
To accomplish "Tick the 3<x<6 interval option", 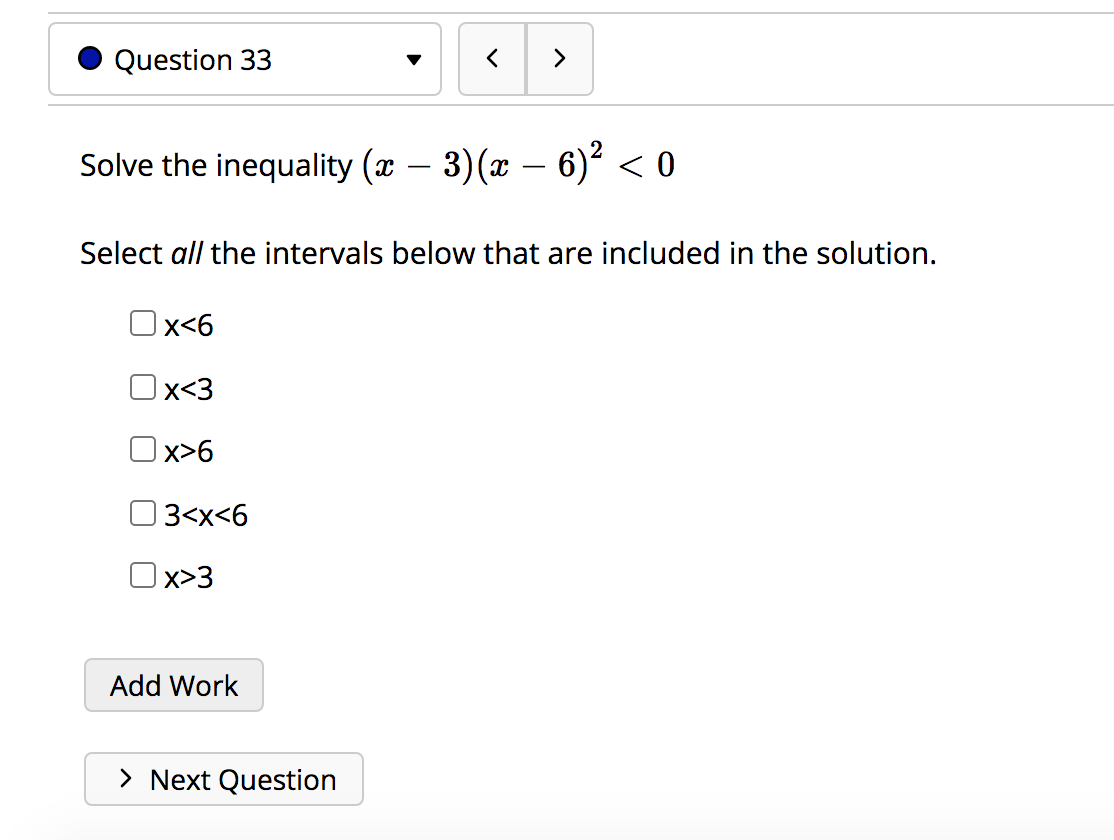I will [x=142, y=512].
